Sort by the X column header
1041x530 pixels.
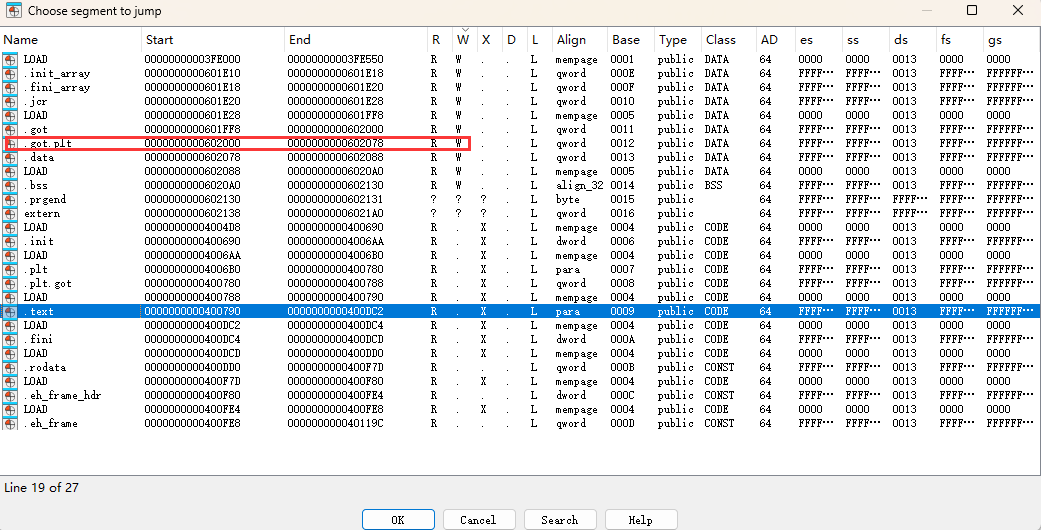click(489, 40)
